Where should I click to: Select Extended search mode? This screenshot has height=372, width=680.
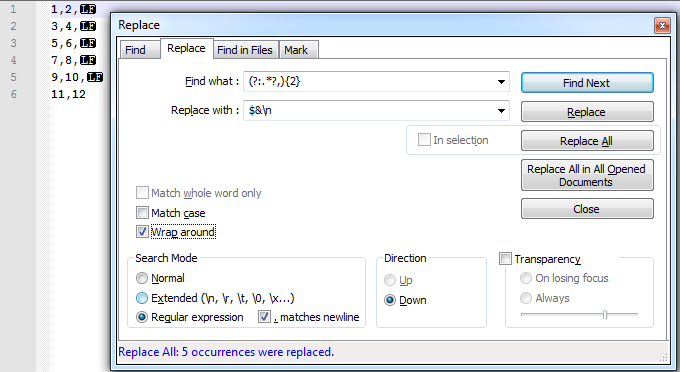[142, 298]
